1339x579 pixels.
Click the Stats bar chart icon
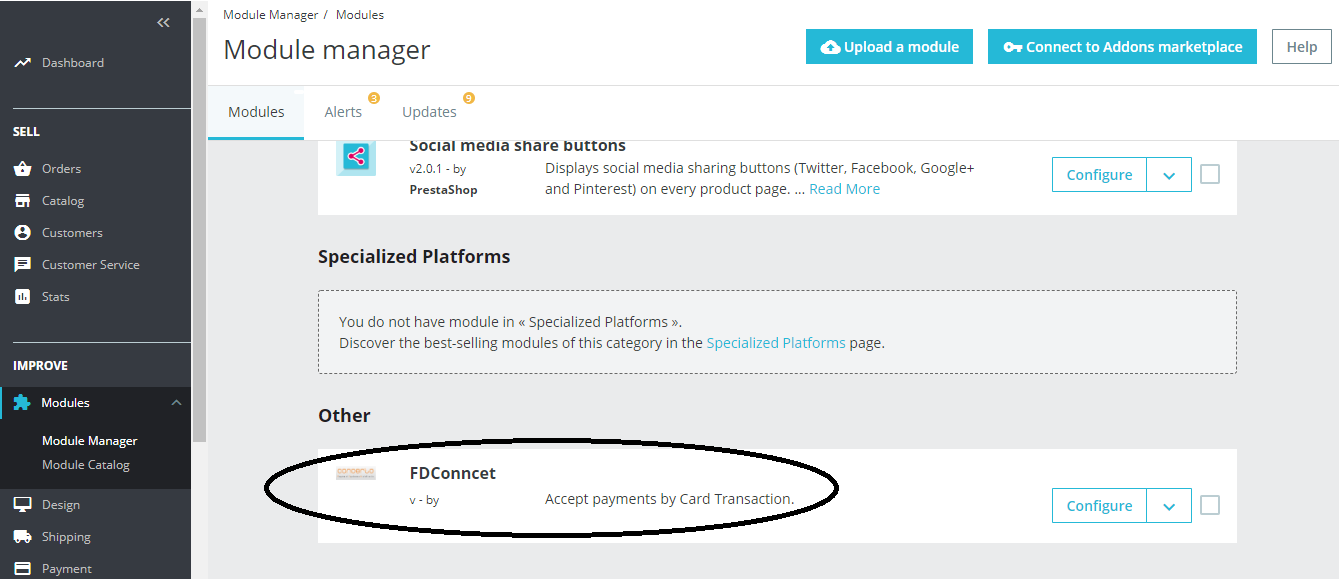pyautogui.click(x=22, y=297)
